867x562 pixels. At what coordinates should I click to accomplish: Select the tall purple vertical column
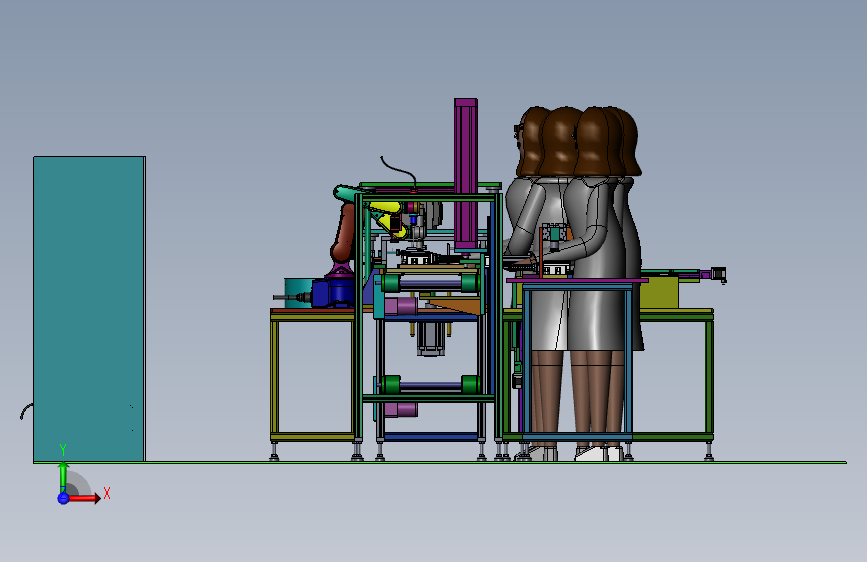[466, 174]
